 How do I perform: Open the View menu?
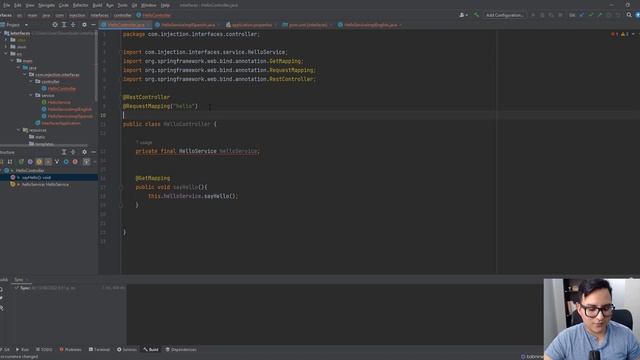[x=30, y=5]
